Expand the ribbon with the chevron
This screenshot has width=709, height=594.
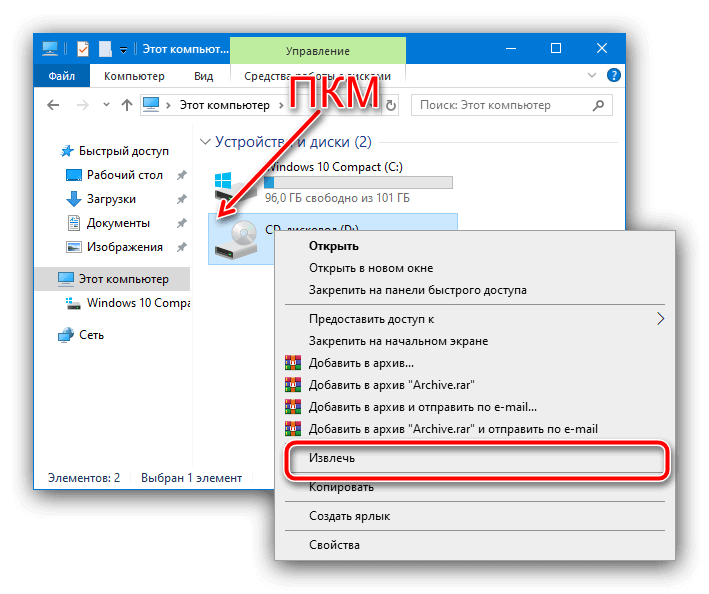[591, 75]
